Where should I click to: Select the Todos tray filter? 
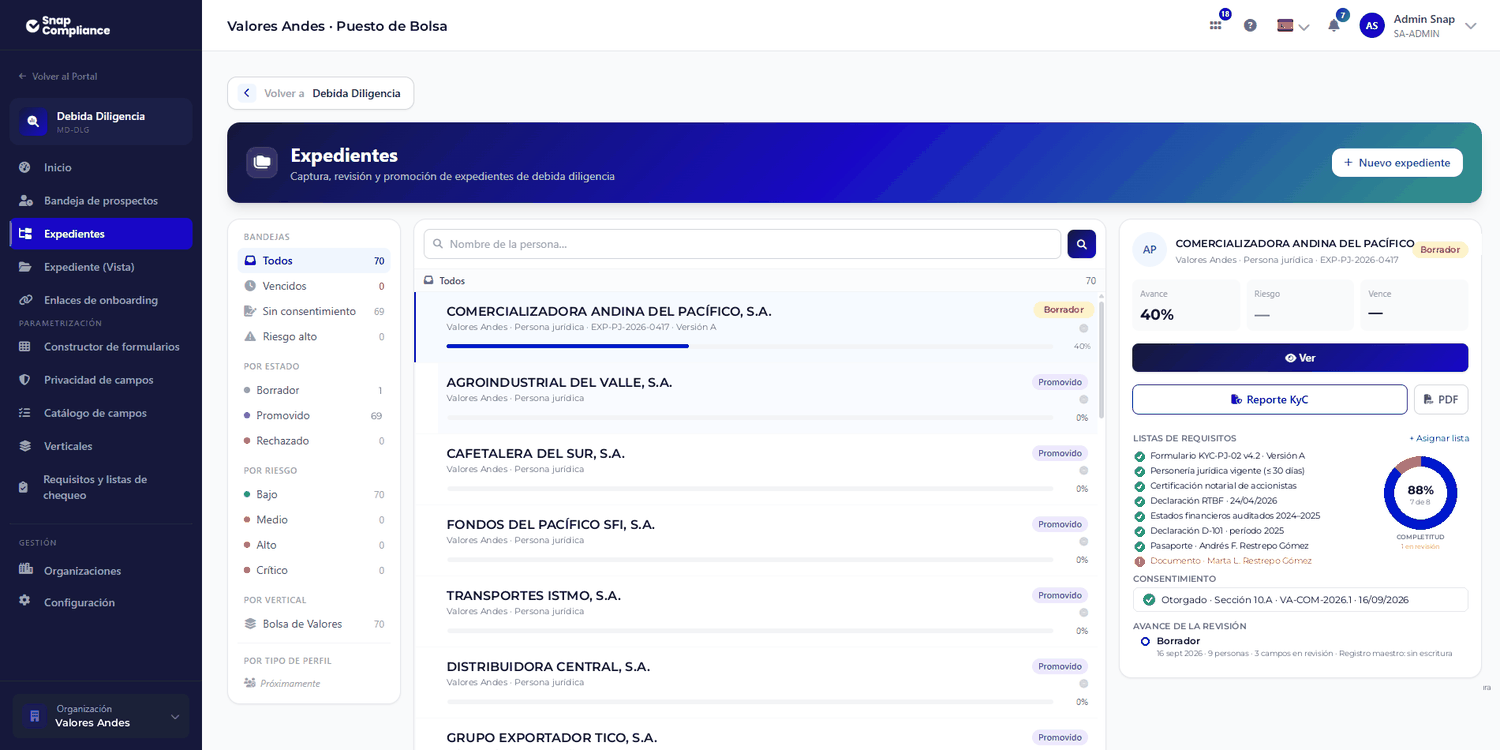[x=314, y=261]
